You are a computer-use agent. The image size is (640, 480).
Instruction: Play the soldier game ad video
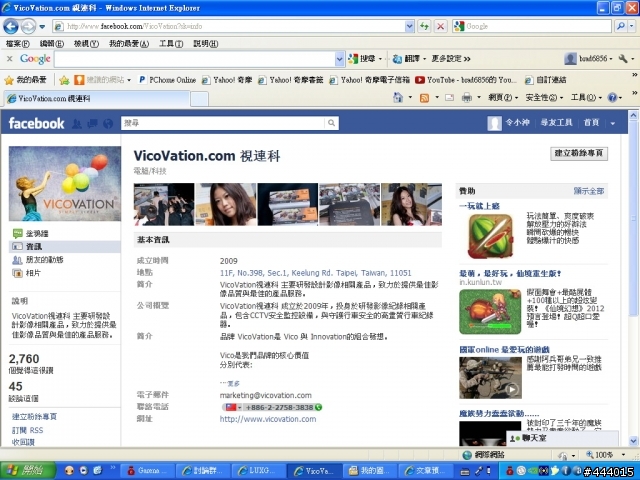pyautogui.click(x=512, y=389)
